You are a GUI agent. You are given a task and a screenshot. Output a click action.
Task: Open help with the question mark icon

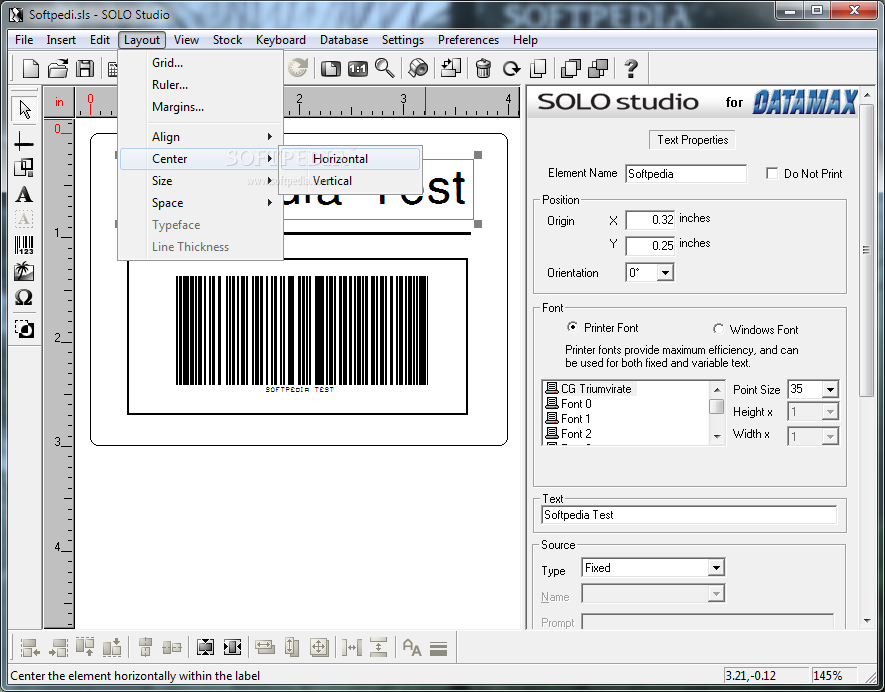pyautogui.click(x=631, y=68)
